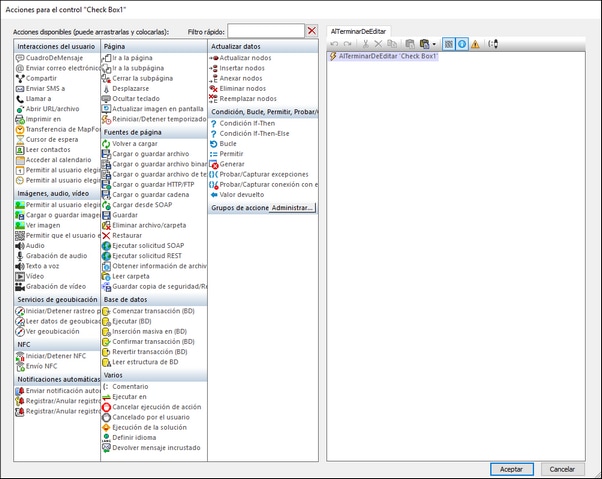Select the Compartir share action

[x=41, y=78]
